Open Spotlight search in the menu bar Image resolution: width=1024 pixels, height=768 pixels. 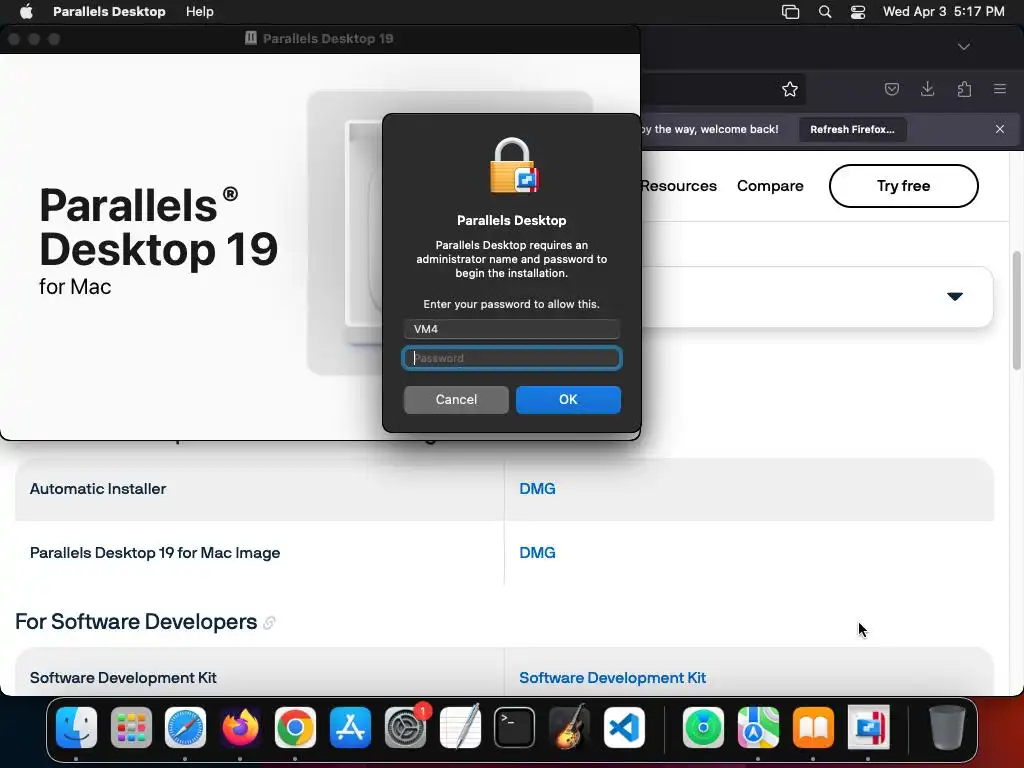click(825, 12)
